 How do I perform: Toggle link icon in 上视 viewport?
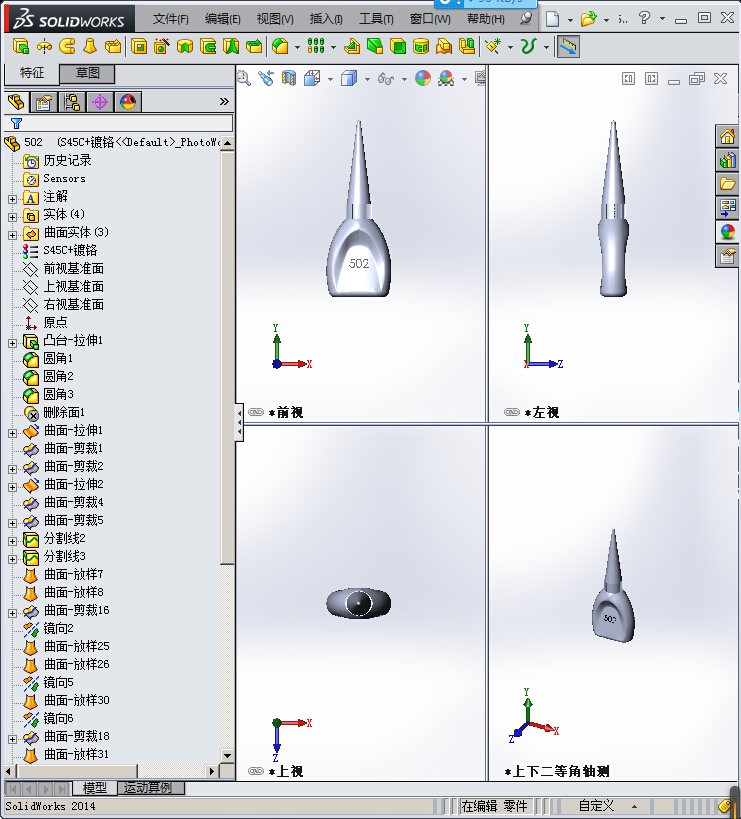tap(256, 771)
